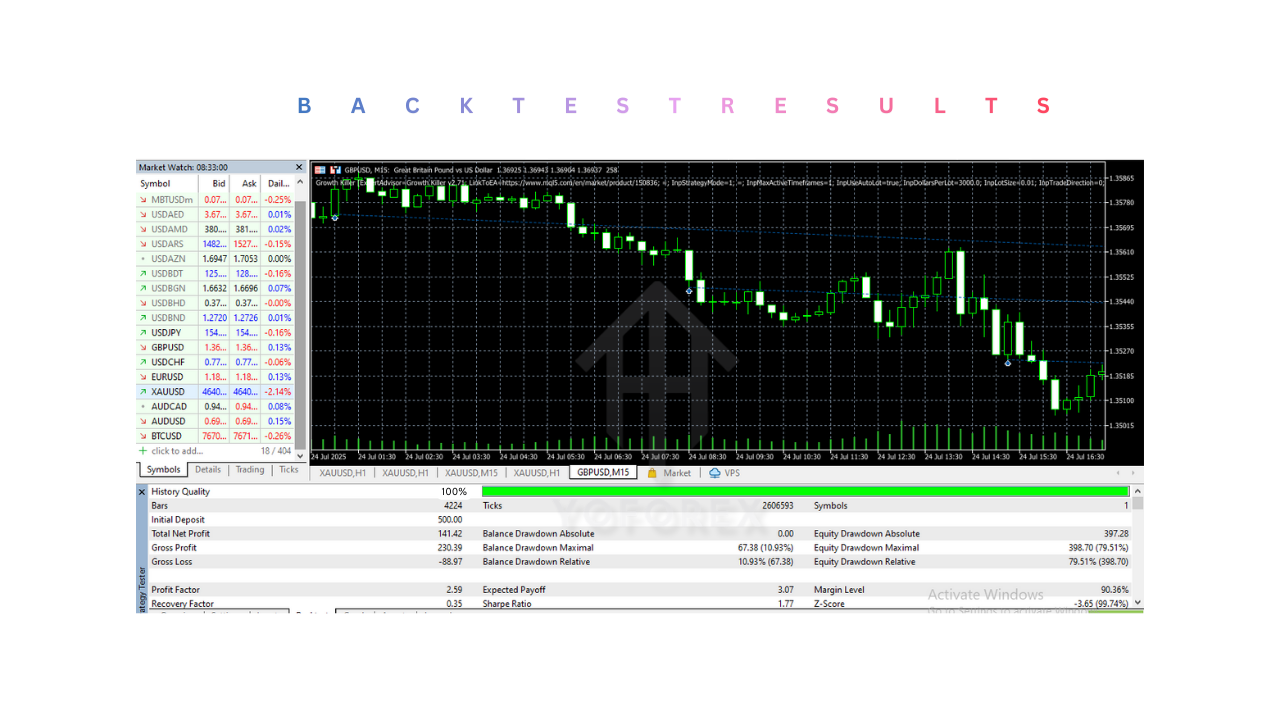Select the XAUUSD,M15 chart tab
Screen dimensions: 1280x720
[470, 472]
